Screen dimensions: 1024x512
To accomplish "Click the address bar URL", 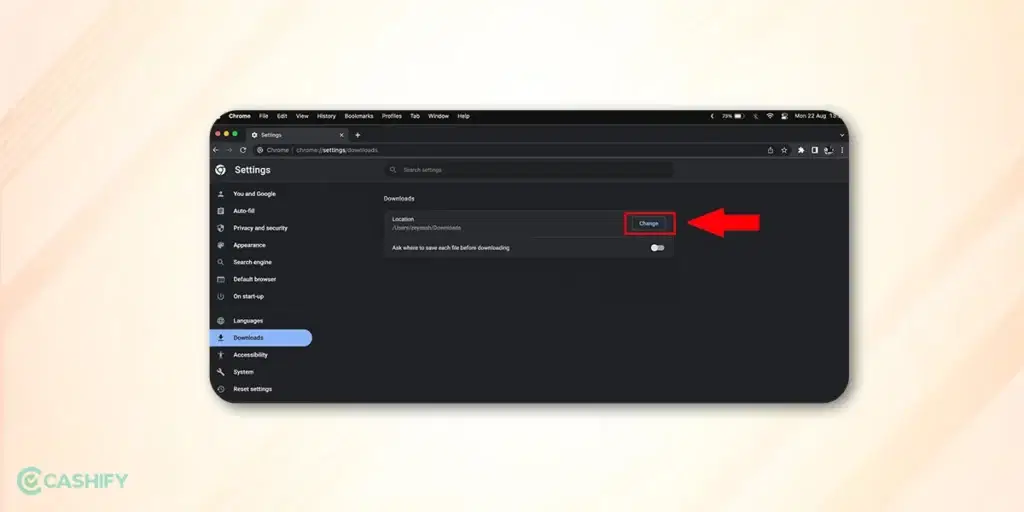I will point(337,150).
